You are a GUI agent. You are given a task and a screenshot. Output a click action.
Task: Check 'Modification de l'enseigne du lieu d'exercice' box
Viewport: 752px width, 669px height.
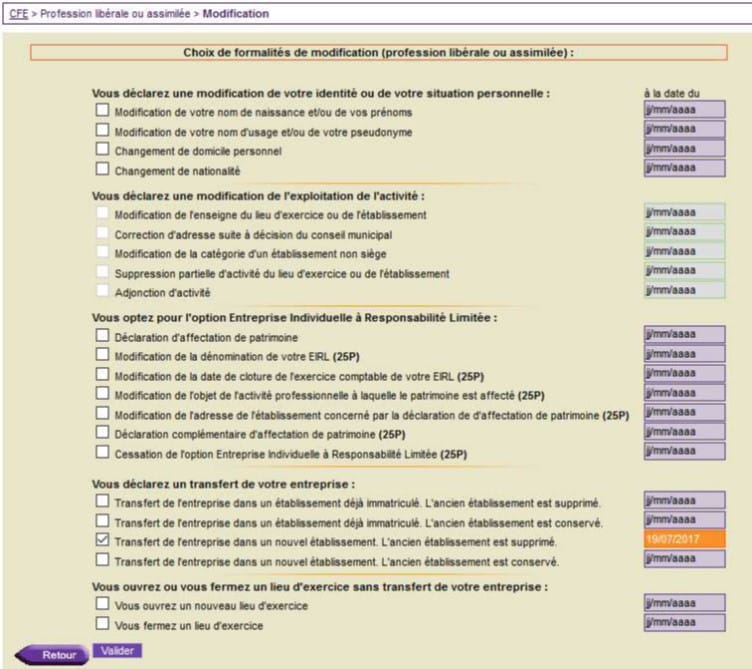102,212
